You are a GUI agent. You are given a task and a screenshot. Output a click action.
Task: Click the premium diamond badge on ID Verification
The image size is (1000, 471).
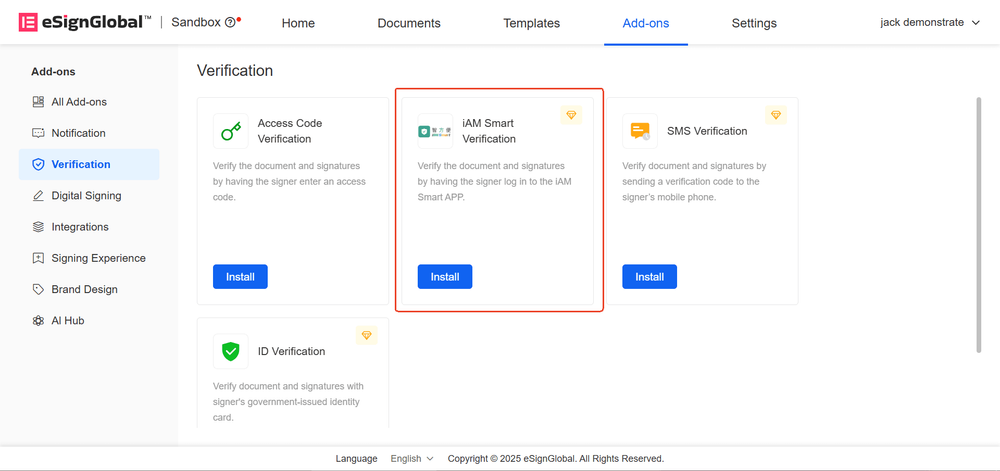coord(367,335)
